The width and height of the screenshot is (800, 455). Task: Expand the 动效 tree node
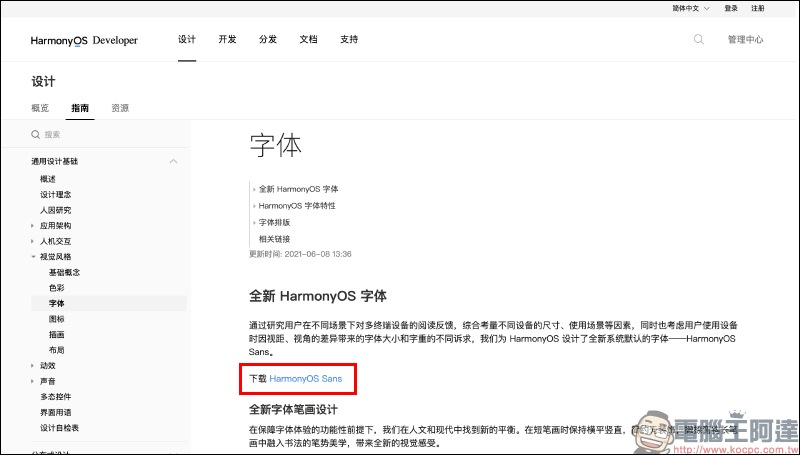pyautogui.click(x=33, y=366)
